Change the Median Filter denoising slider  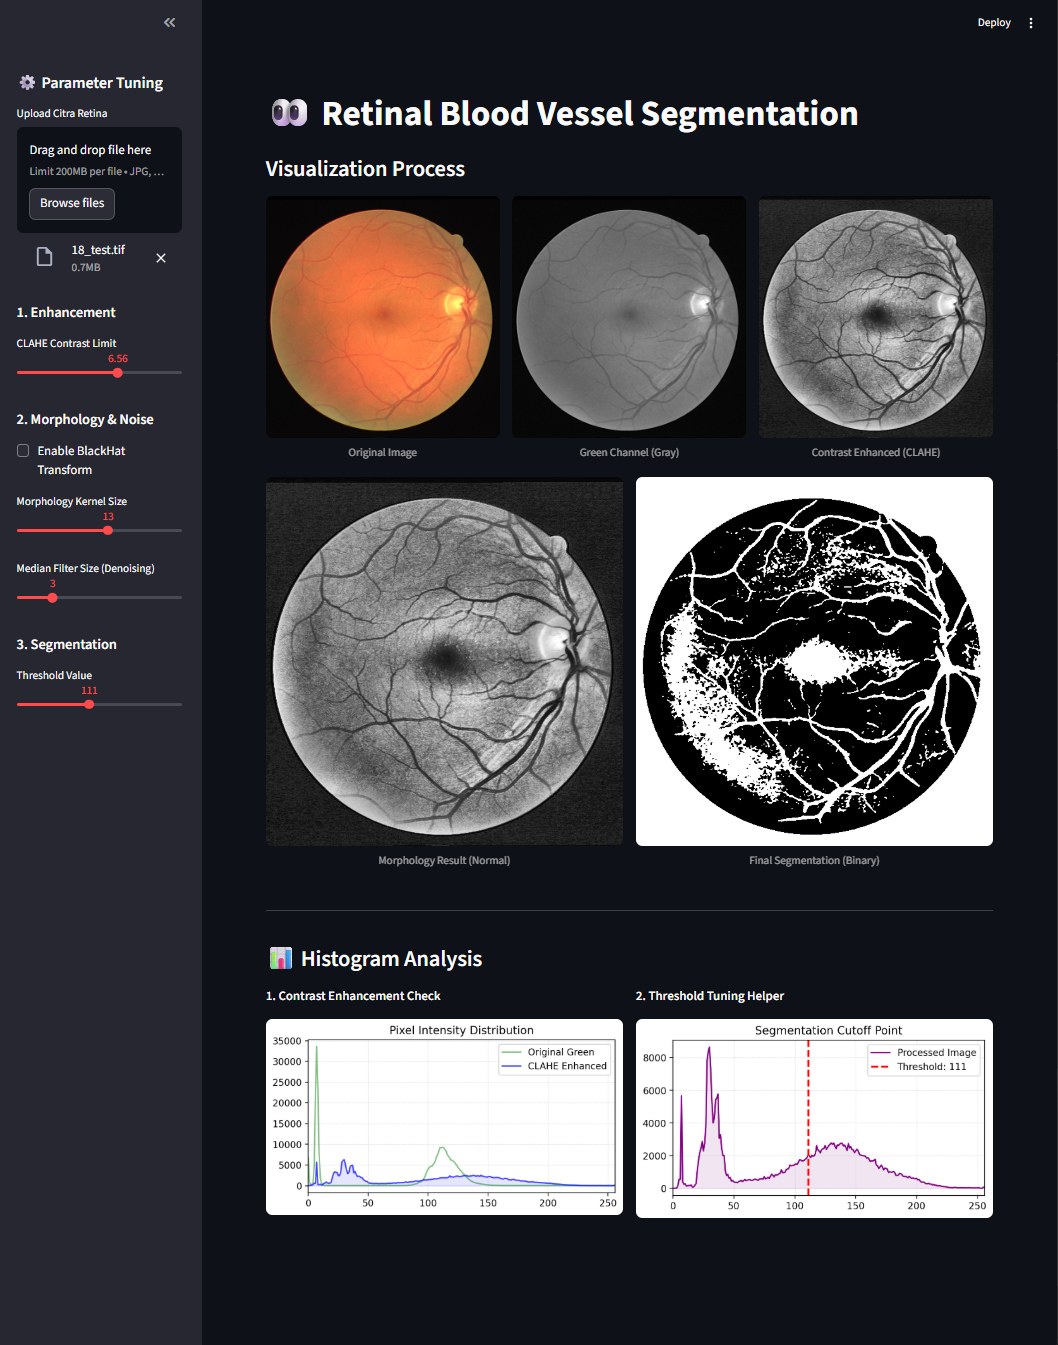51,597
